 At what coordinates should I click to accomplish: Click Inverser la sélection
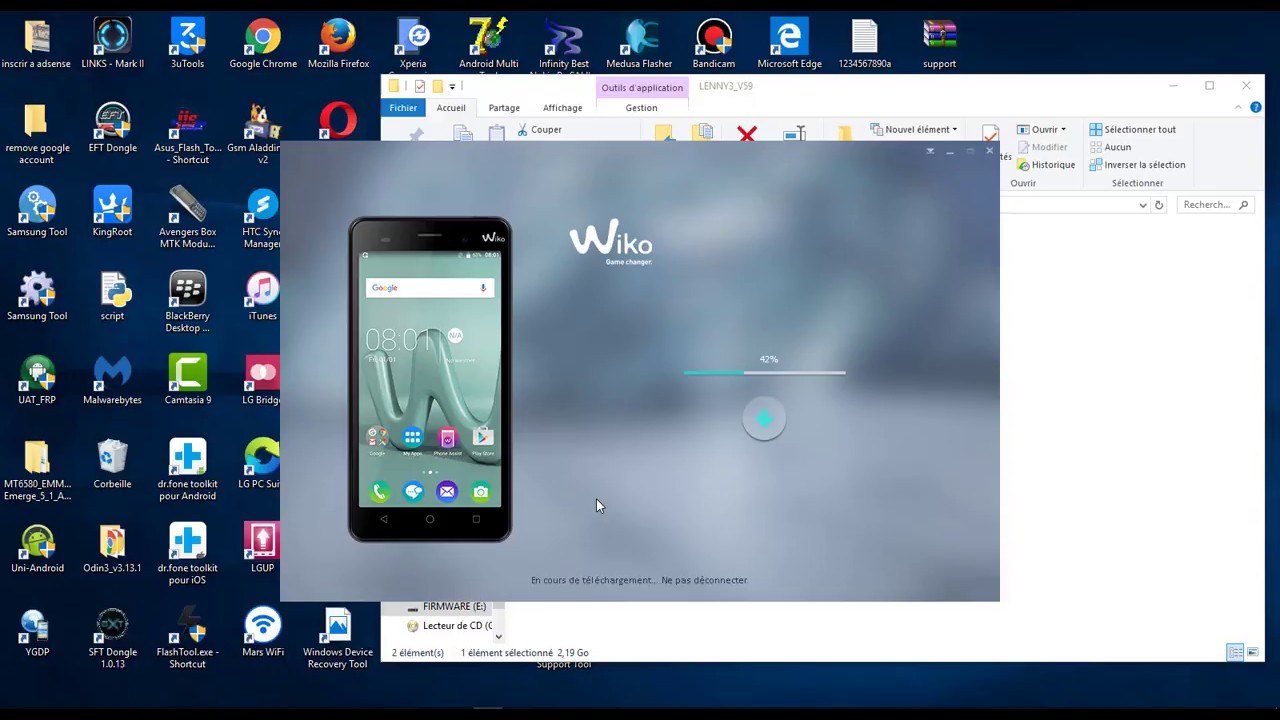point(1137,165)
